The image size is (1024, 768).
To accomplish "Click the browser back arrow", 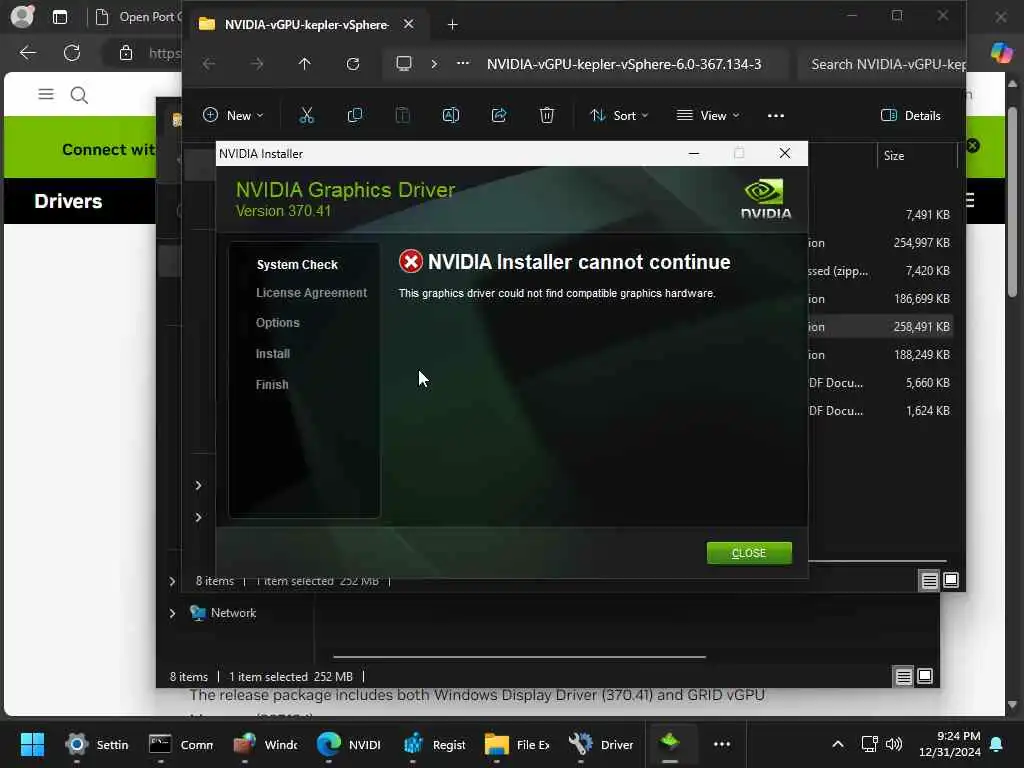I will click(27, 53).
